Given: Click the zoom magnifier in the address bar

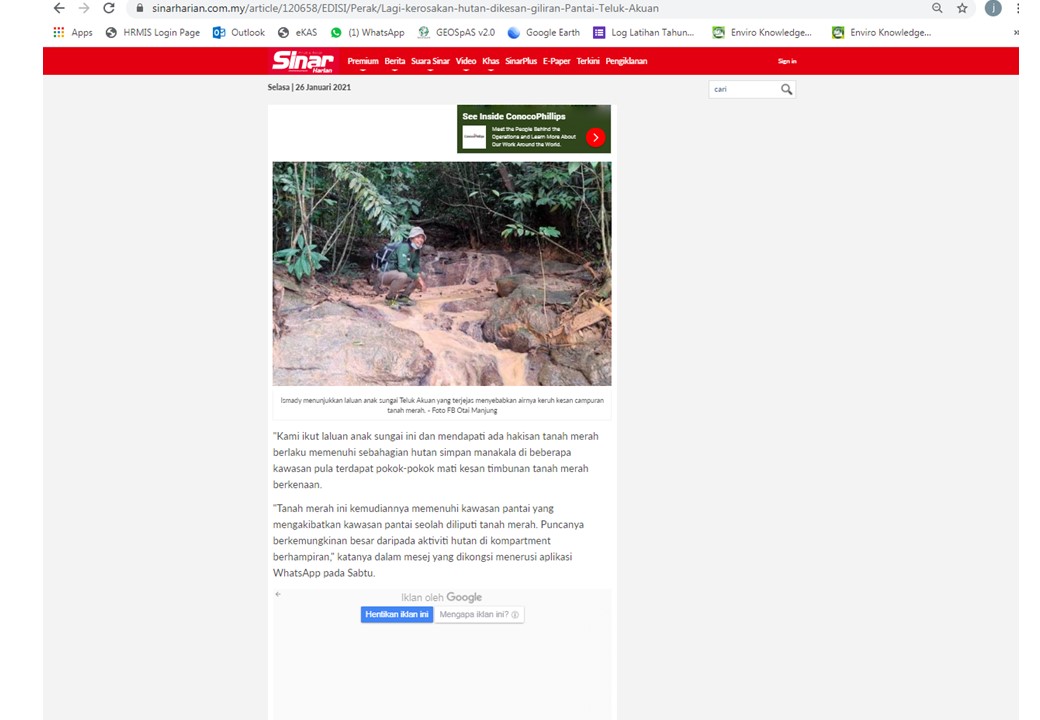Looking at the screenshot, I should click(937, 8).
